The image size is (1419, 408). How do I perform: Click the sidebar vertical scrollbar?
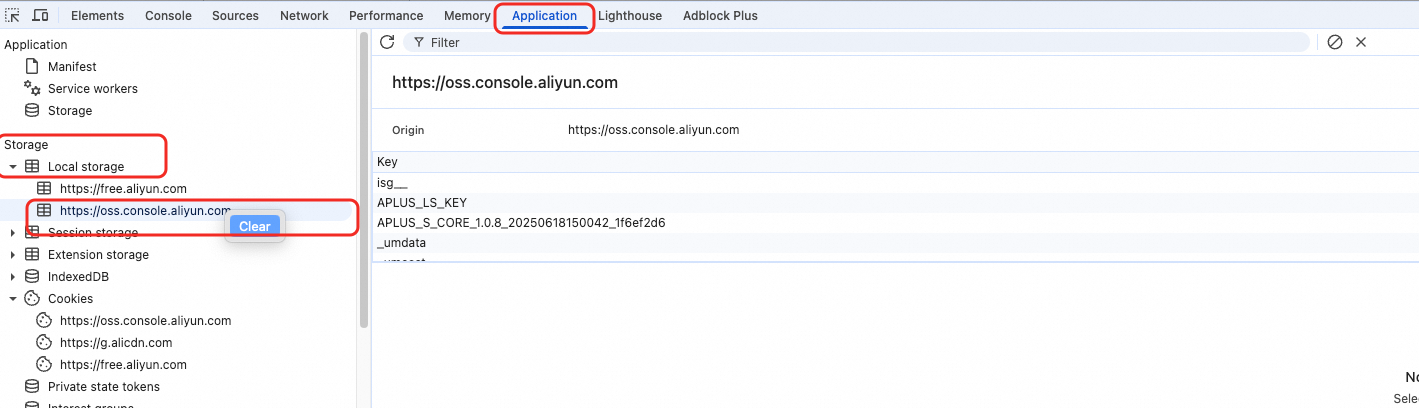(364, 180)
